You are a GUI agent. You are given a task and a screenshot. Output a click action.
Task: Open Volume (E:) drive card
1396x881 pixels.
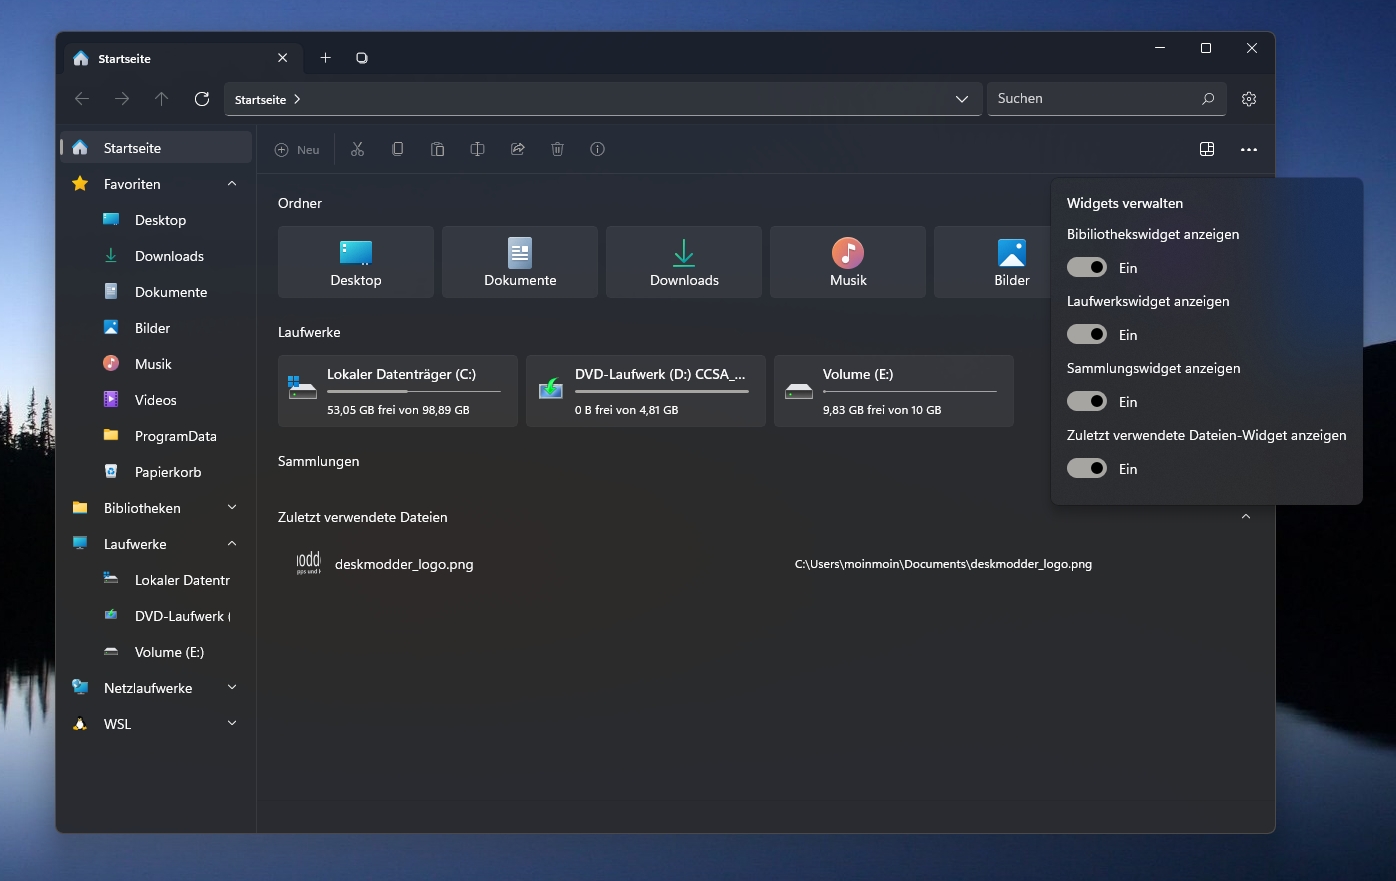(x=894, y=391)
